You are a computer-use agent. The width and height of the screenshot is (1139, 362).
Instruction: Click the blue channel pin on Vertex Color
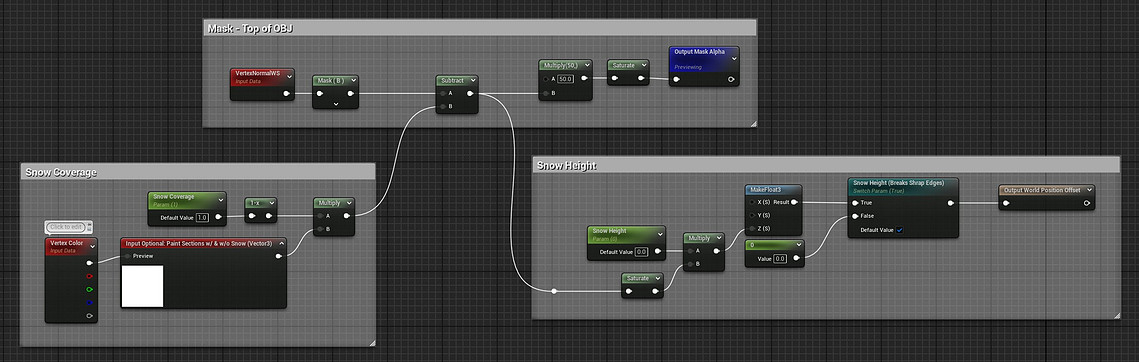tap(89, 302)
